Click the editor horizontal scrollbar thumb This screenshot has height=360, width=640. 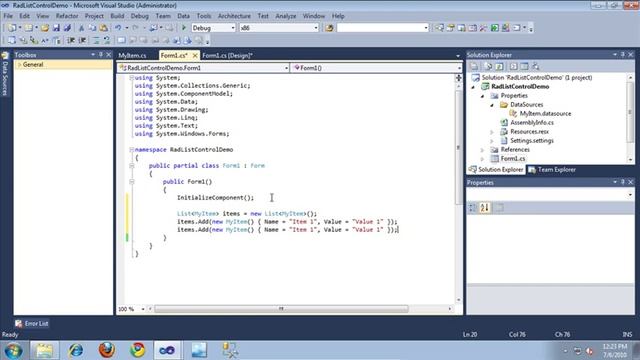tap(281, 309)
